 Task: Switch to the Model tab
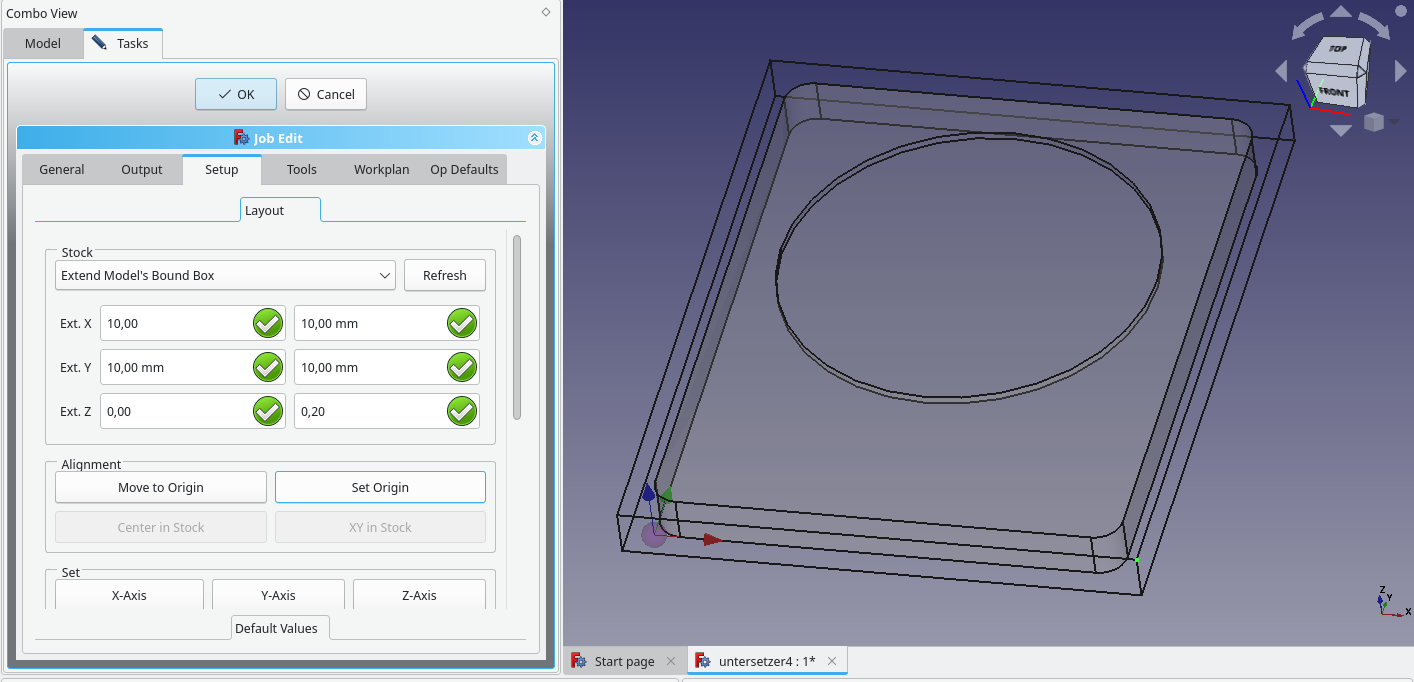click(x=43, y=43)
